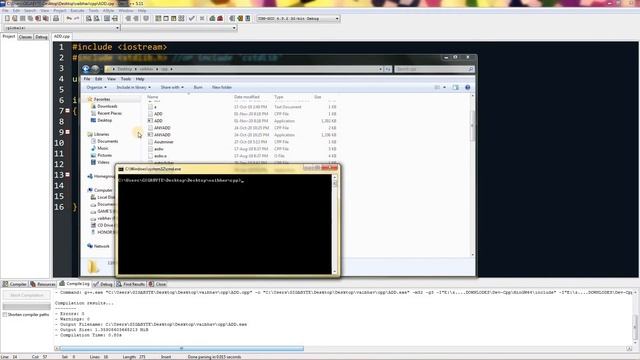640x360 pixels.
Task: Open the Organize dropdown in Explorer
Action: coord(96,87)
